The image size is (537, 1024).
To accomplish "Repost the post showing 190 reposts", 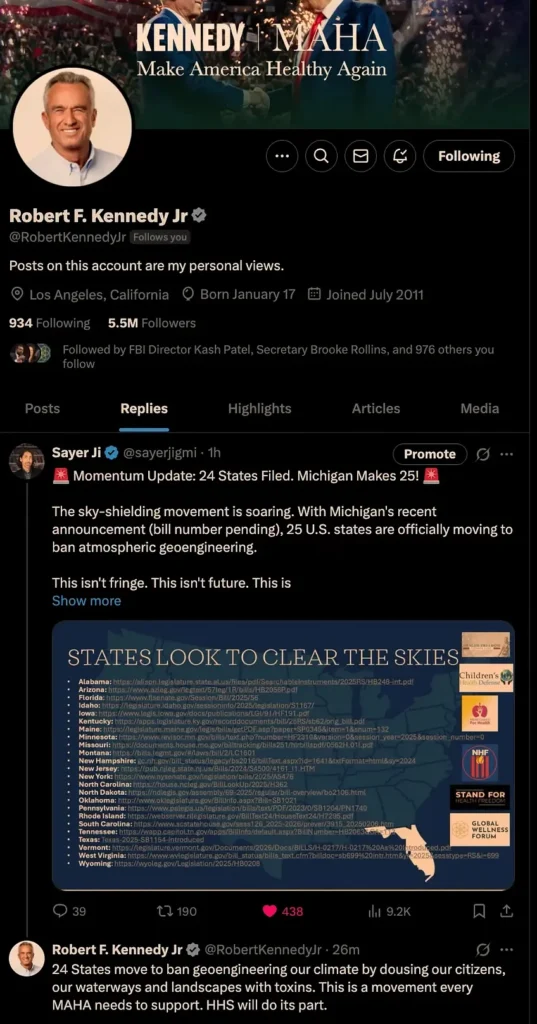I will (178, 911).
